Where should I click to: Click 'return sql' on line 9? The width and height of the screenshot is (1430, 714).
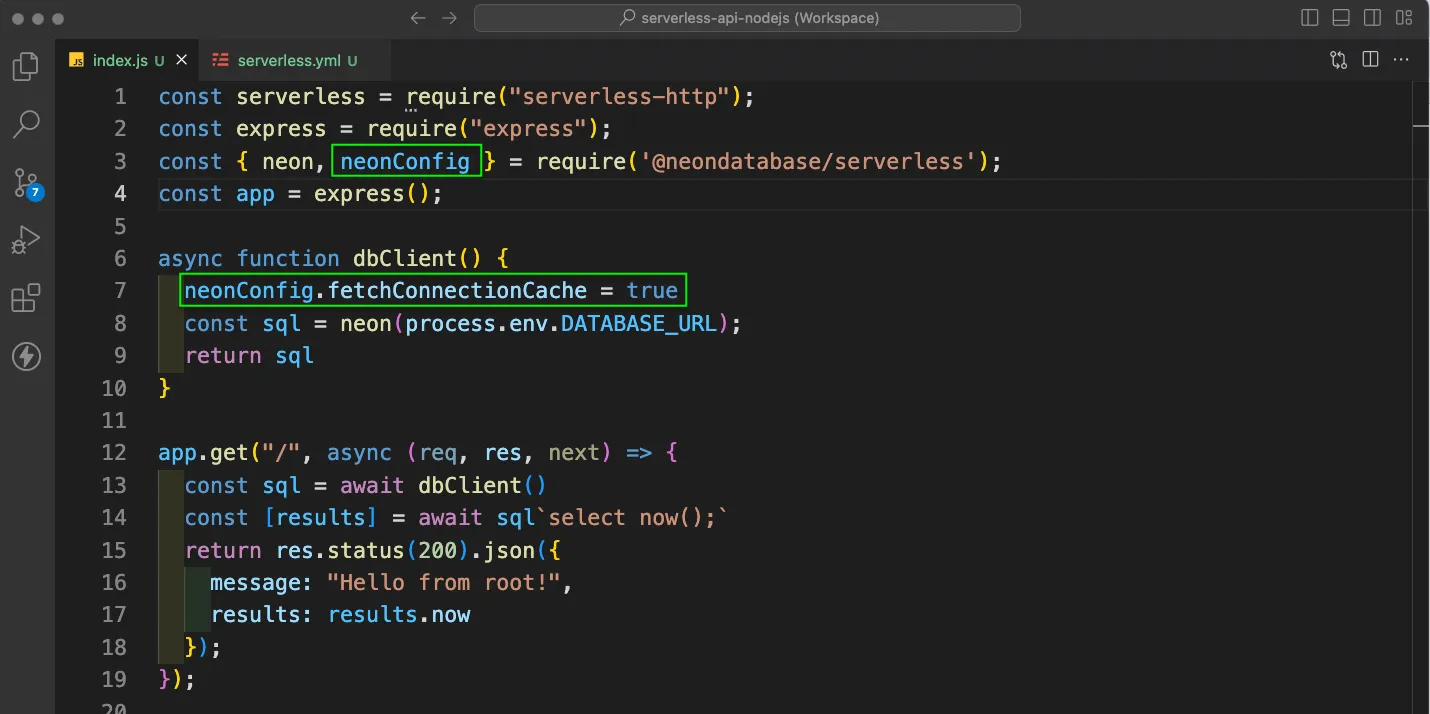[x=249, y=356]
